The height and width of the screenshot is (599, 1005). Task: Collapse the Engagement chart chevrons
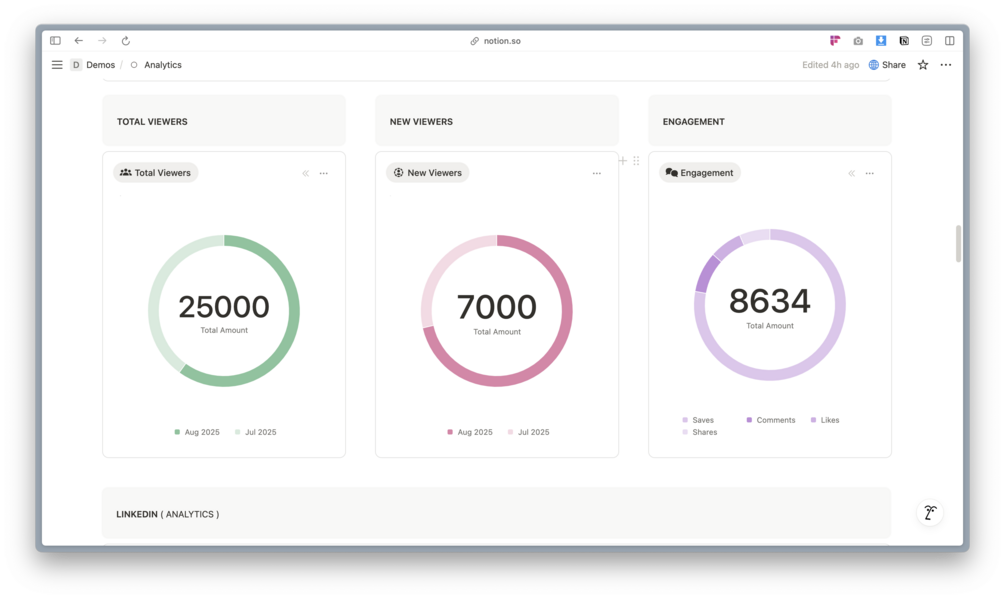pos(852,173)
